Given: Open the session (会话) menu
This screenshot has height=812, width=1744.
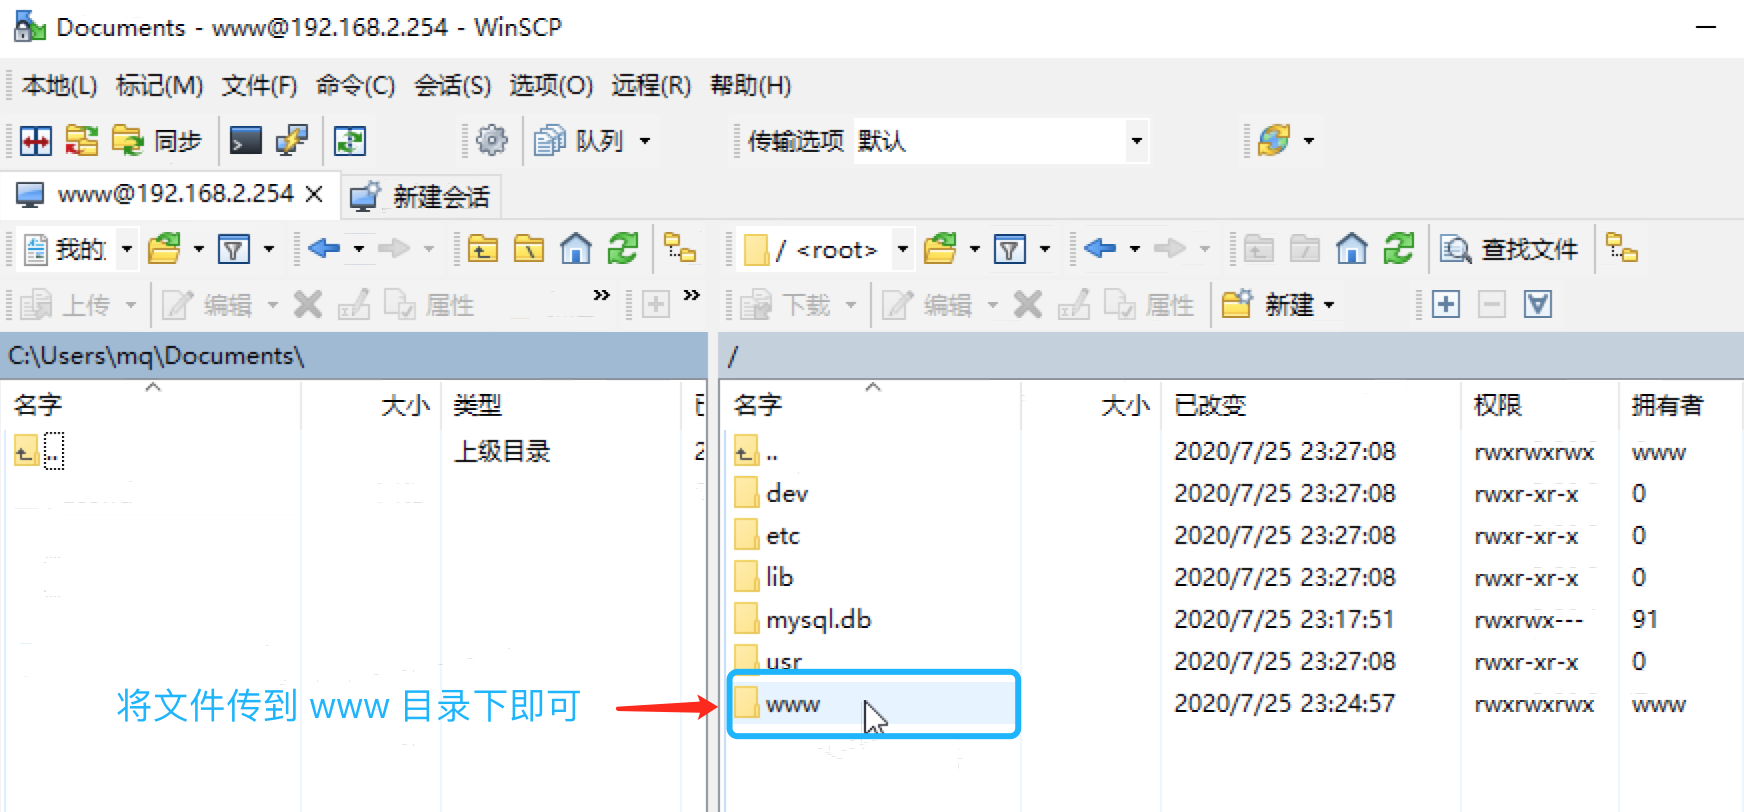Looking at the screenshot, I should coord(452,86).
